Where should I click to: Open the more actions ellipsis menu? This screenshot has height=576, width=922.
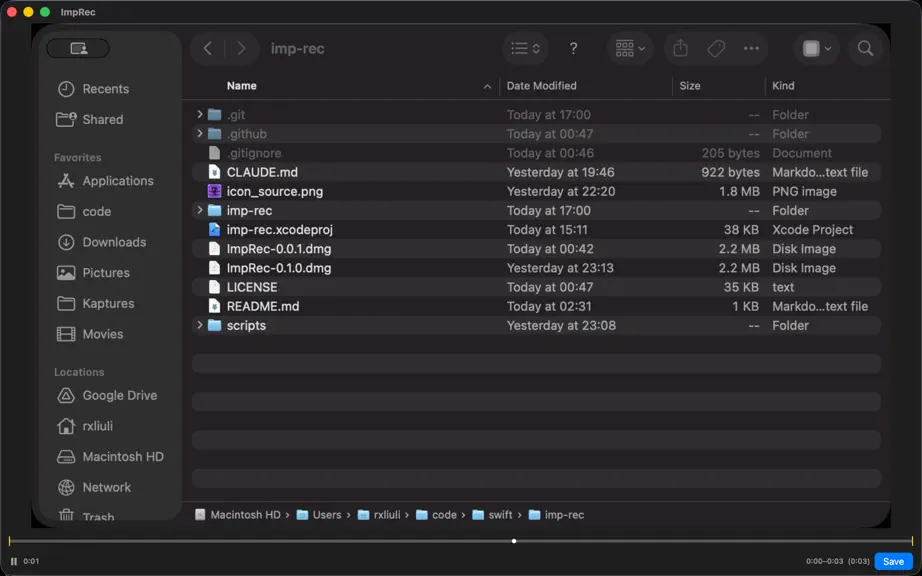click(x=751, y=48)
